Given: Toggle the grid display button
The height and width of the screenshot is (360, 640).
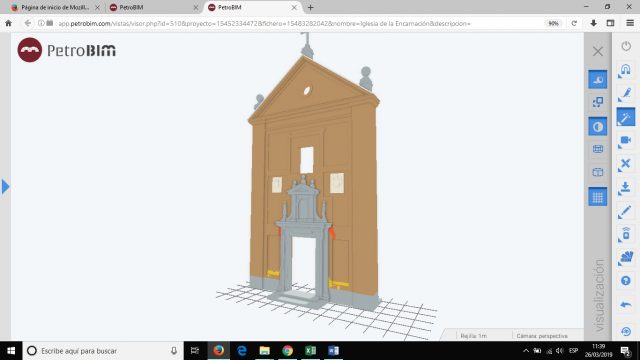Looking at the screenshot, I should click(598, 197).
